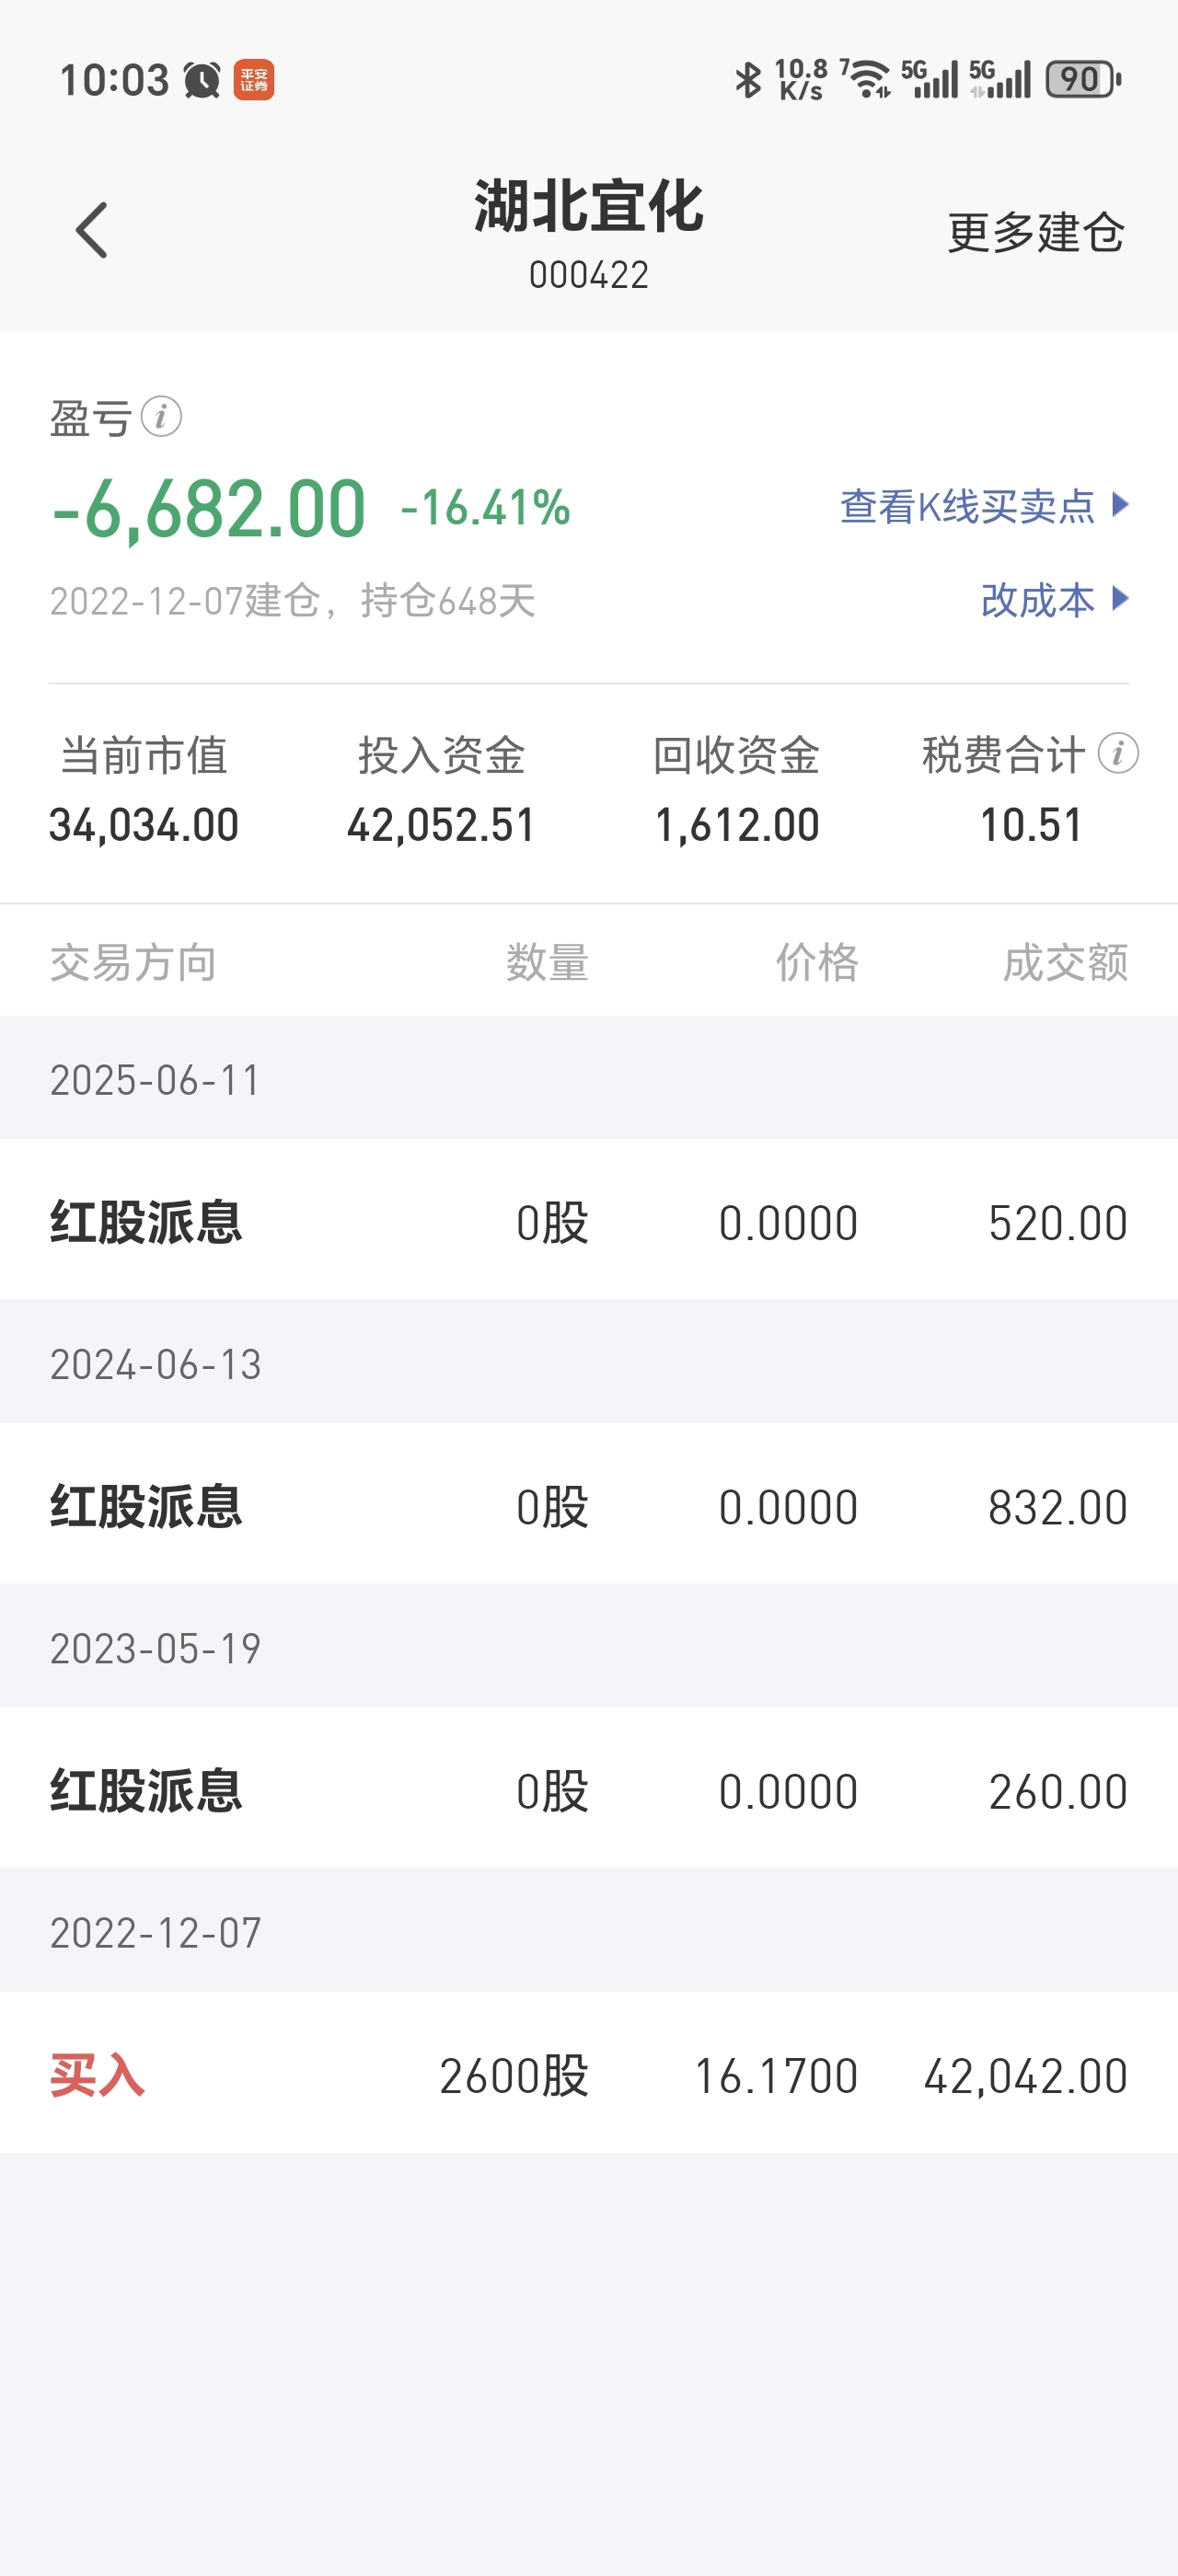Open the info icon beside 盈亏
Image resolution: width=1178 pixels, height=2576 pixels.
(161, 417)
